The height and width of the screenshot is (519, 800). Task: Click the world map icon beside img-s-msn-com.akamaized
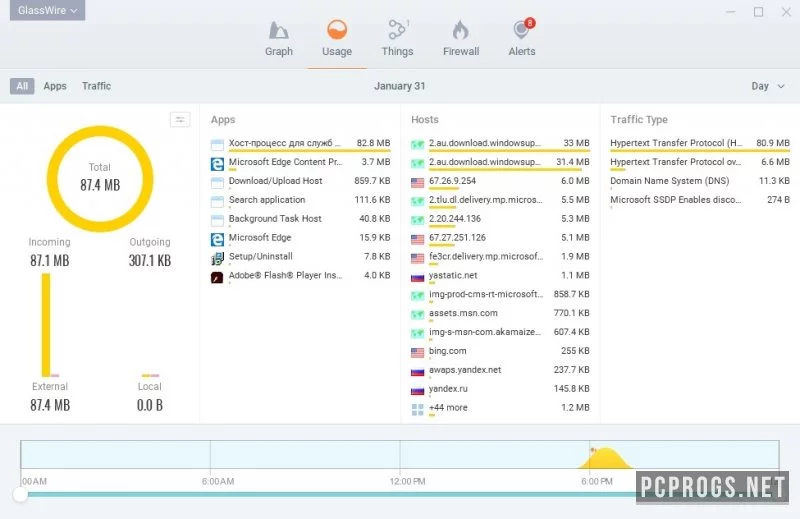[x=417, y=334]
